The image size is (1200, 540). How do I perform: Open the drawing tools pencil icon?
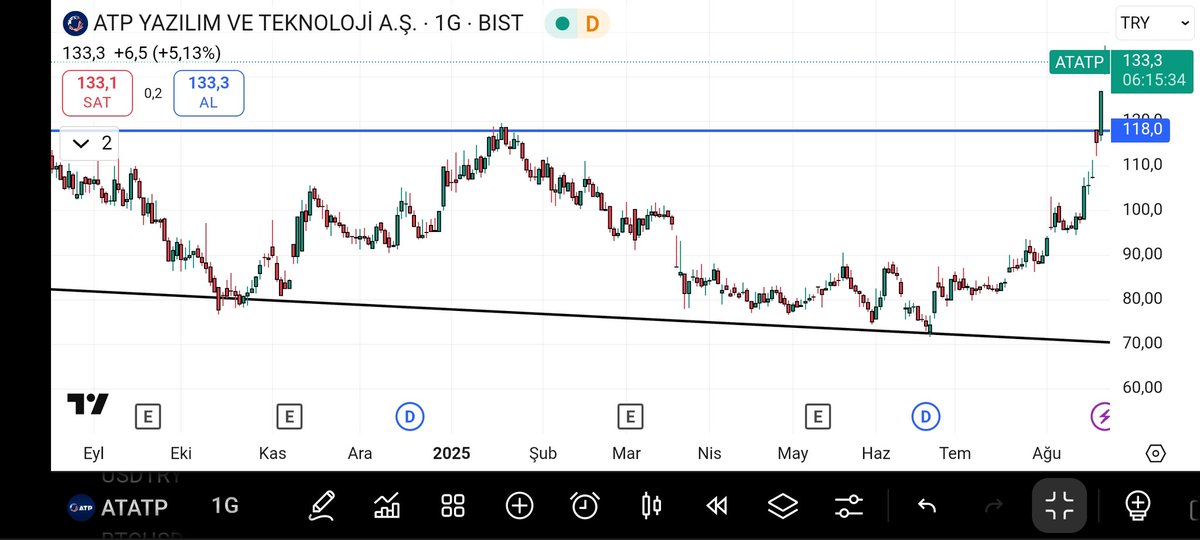point(321,505)
